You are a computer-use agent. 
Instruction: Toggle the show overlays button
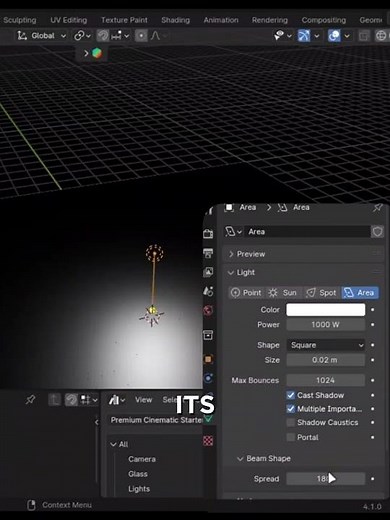tap(334, 36)
